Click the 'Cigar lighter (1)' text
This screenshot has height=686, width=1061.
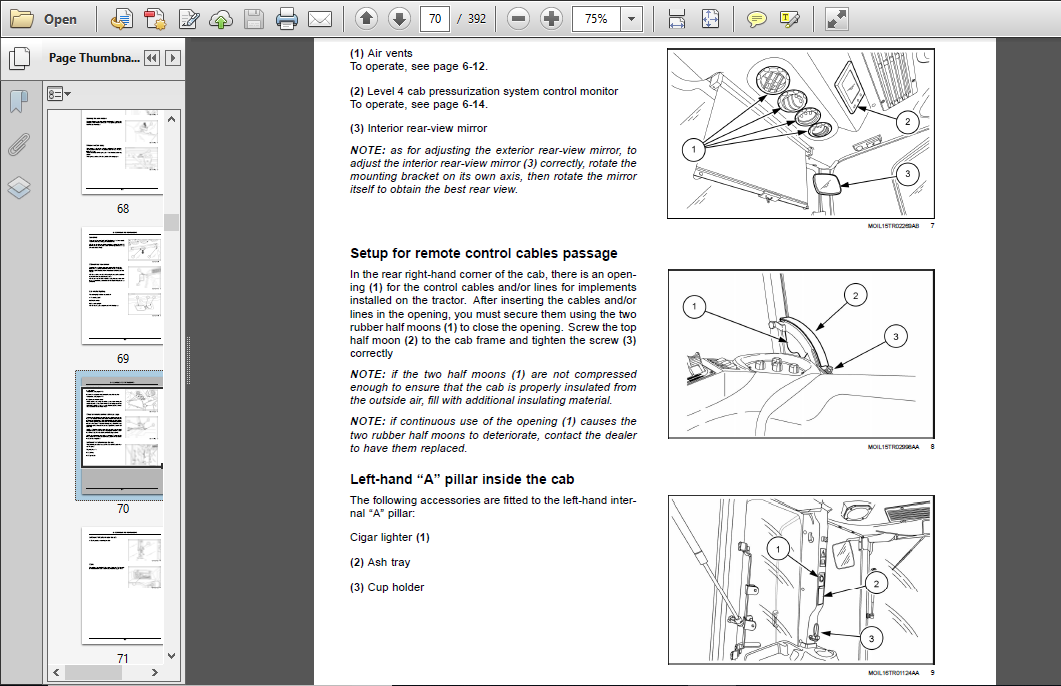pyautogui.click(x=390, y=537)
